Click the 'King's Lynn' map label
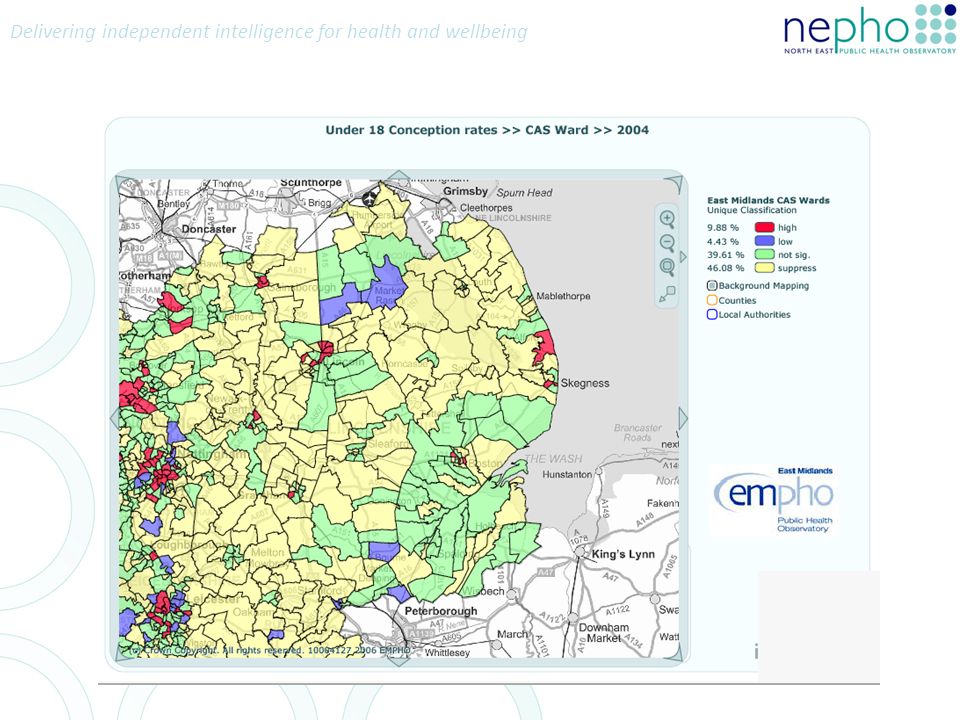The width and height of the screenshot is (960, 720). pos(623,554)
